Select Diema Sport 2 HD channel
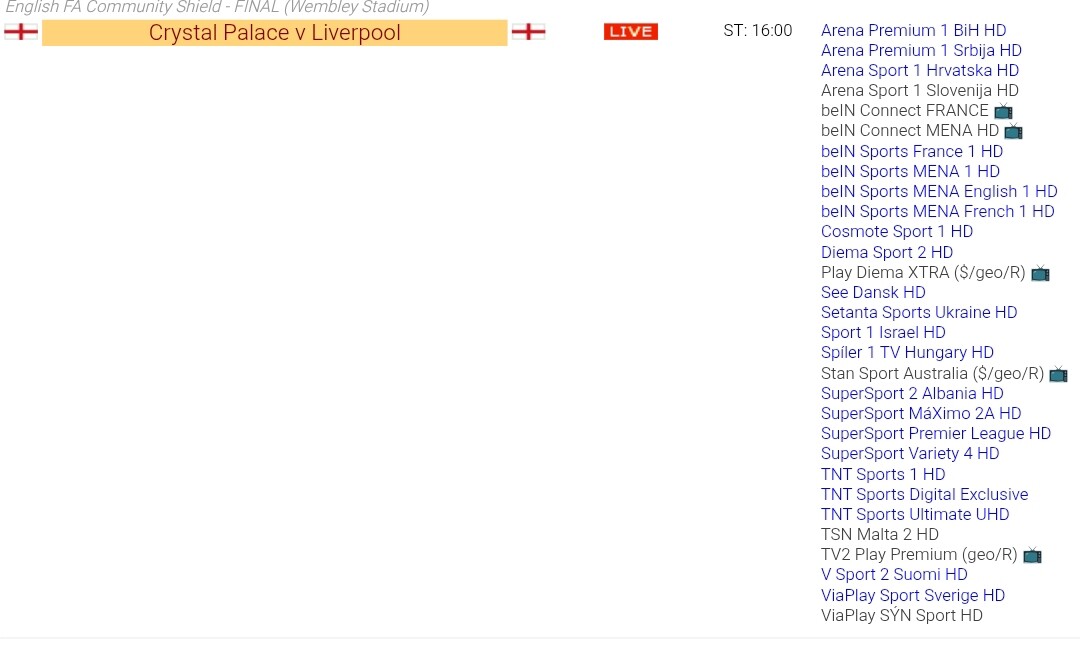1080x646 pixels. (886, 252)
